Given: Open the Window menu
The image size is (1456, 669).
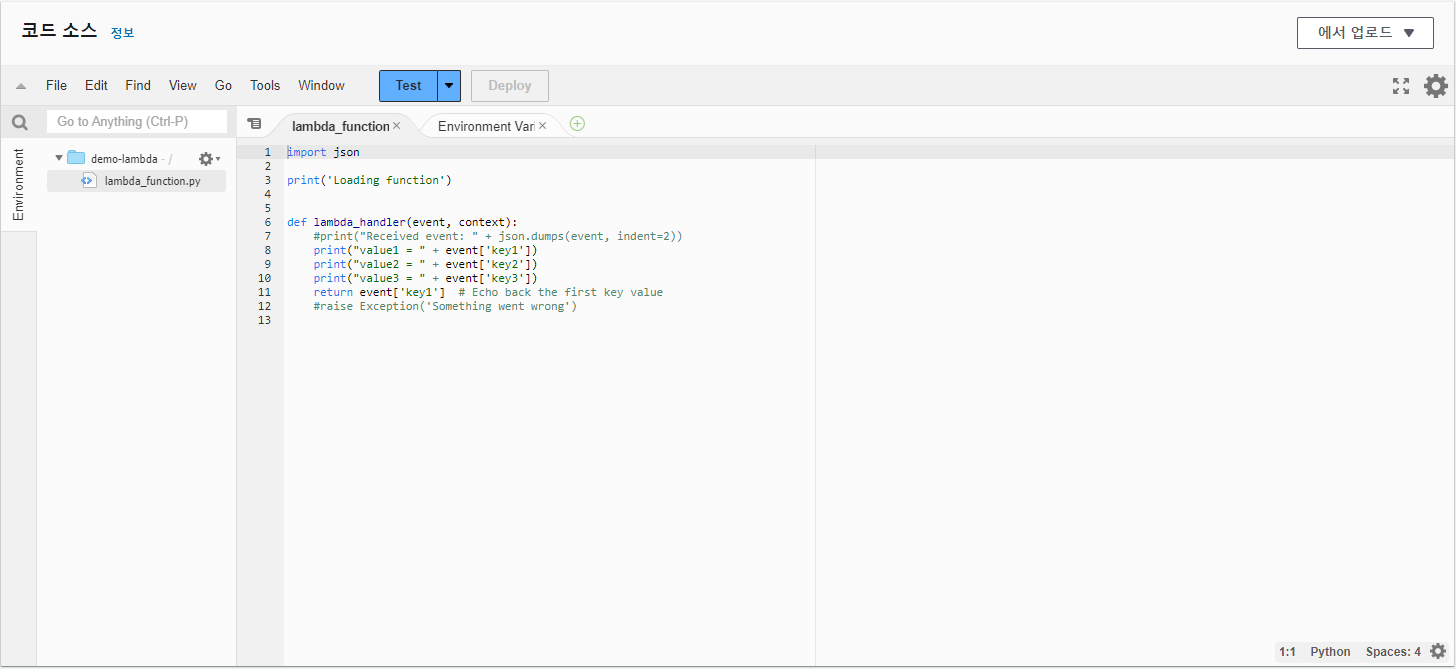Looking at the screenshot, I should [x=321, y=86].
